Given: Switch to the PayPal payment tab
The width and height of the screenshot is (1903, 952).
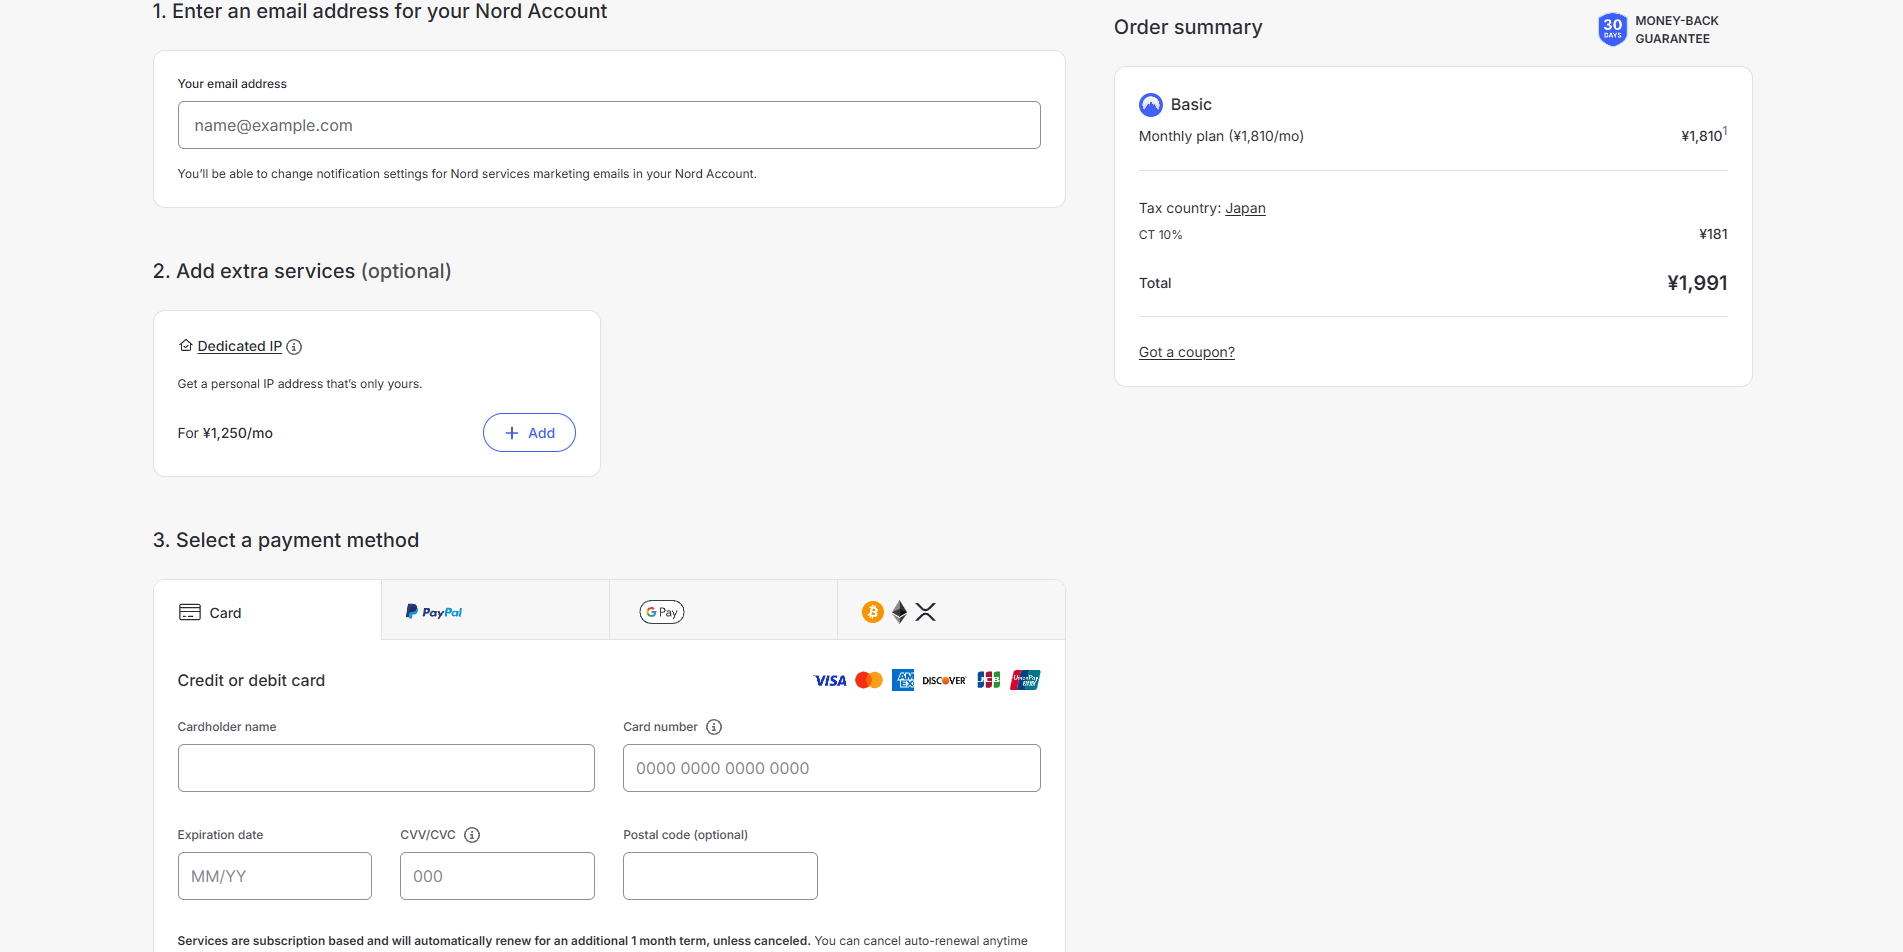Looking at the screenshot, I should (496, 610).
